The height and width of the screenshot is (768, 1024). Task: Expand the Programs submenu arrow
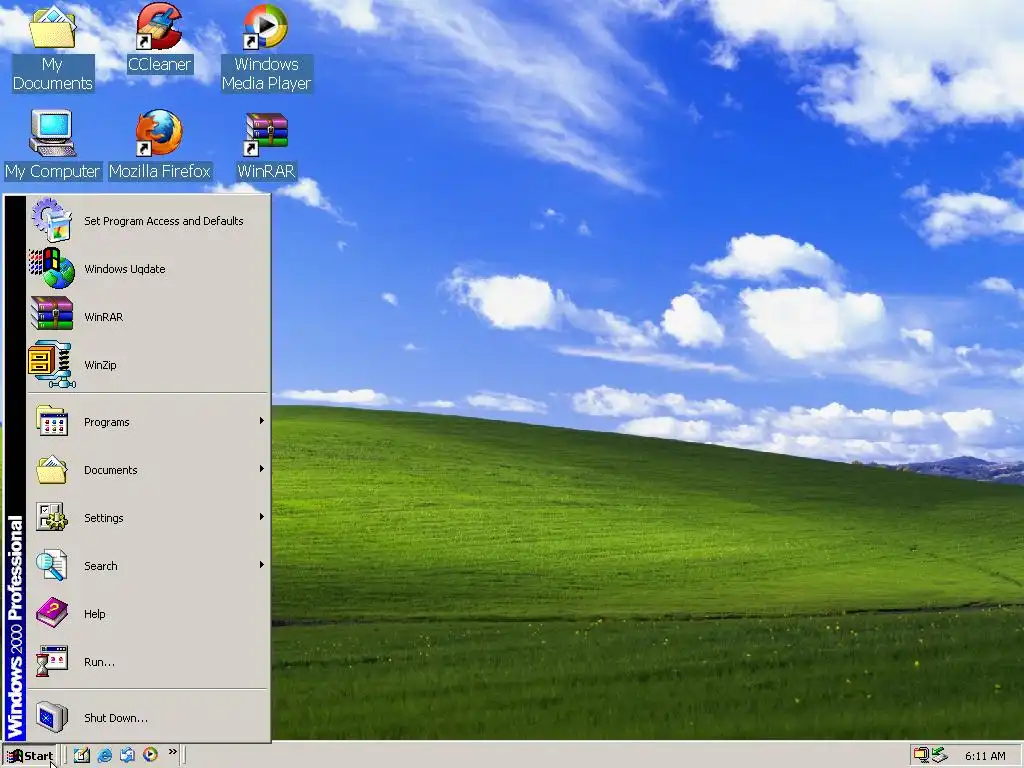click(x=261, y=421)
